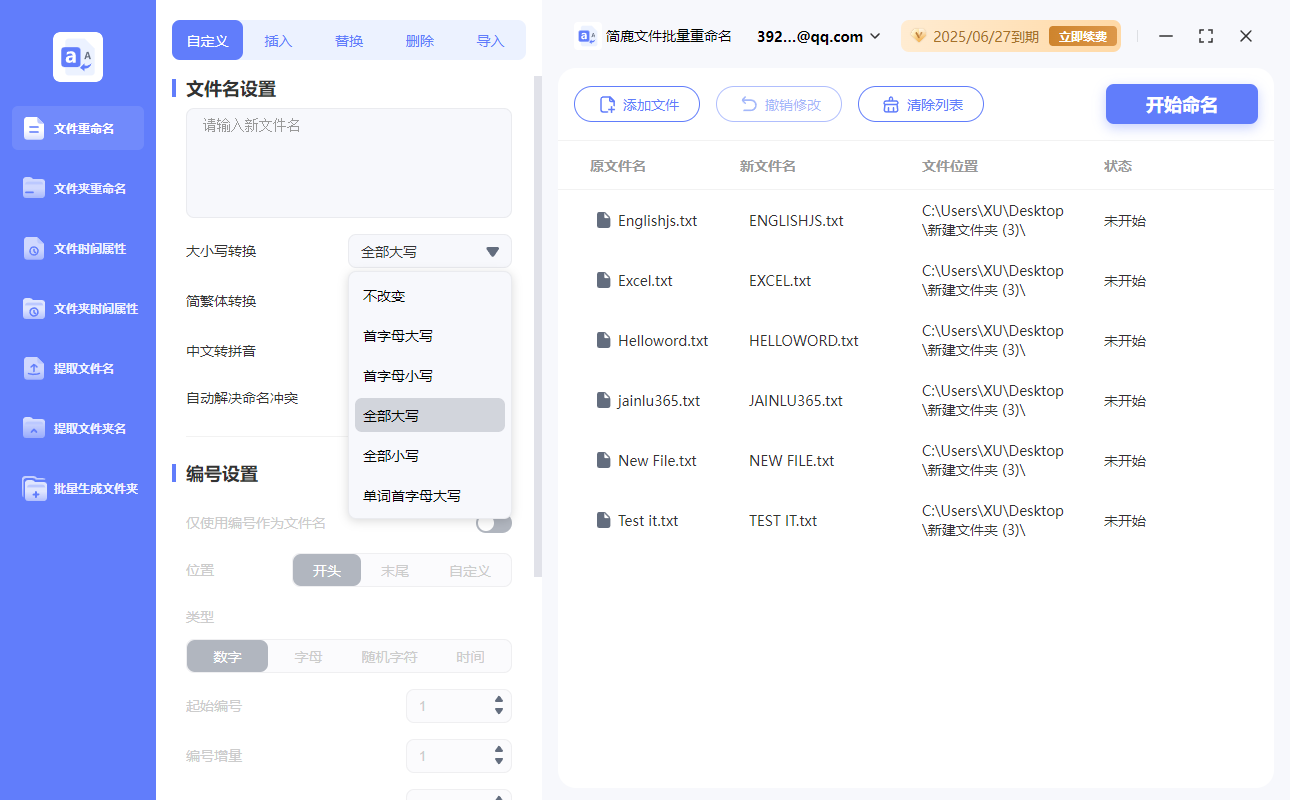Image resolution: width=1290 pixels, height=800 pixels.
Task: Increase 起始编号 using its up stepper arrow
Action: (x=497, y=700)
